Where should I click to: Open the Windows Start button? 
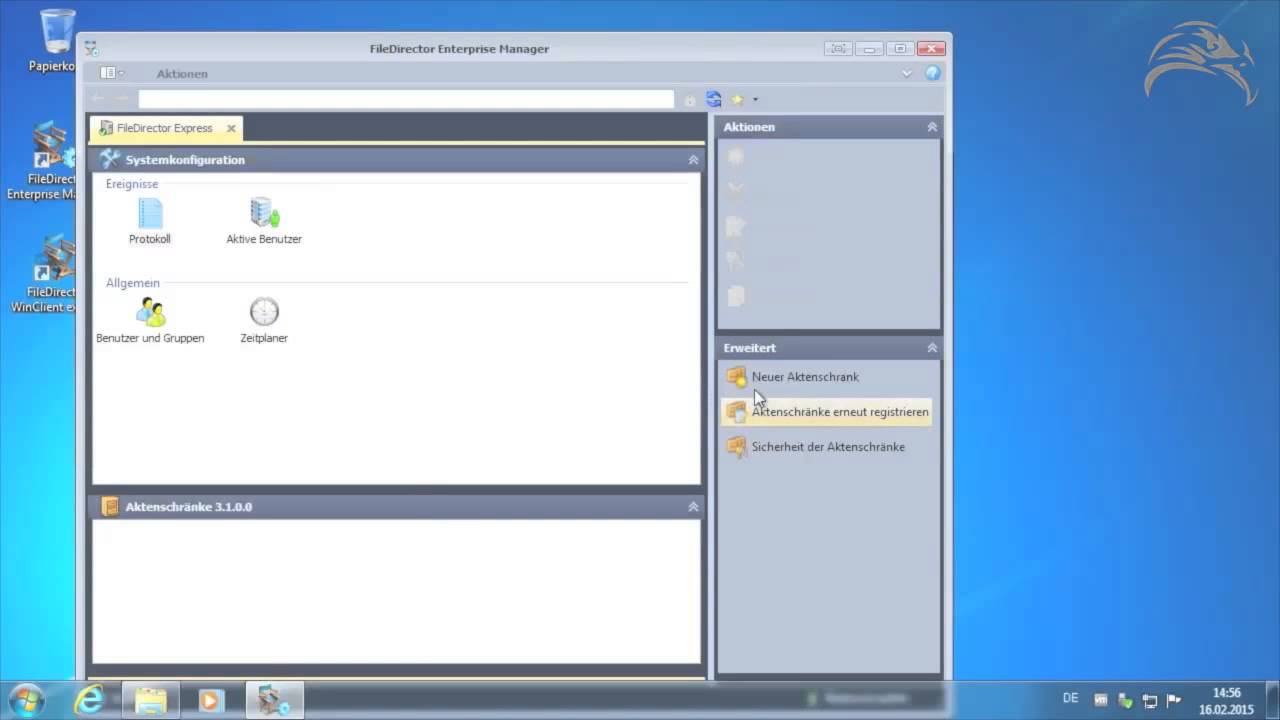point(25,700)
